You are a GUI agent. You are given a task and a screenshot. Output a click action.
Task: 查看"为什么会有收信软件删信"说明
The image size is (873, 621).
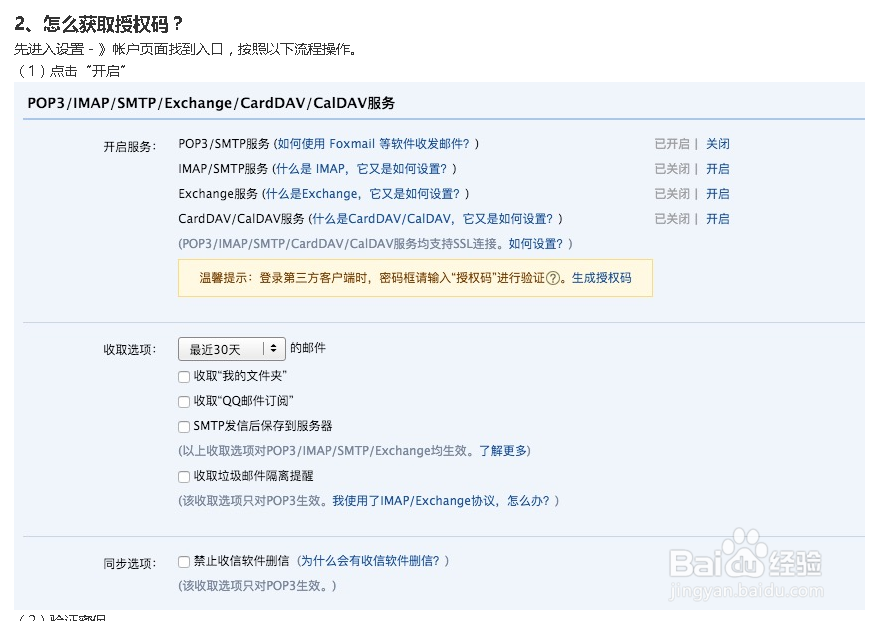tap(372, 560)
